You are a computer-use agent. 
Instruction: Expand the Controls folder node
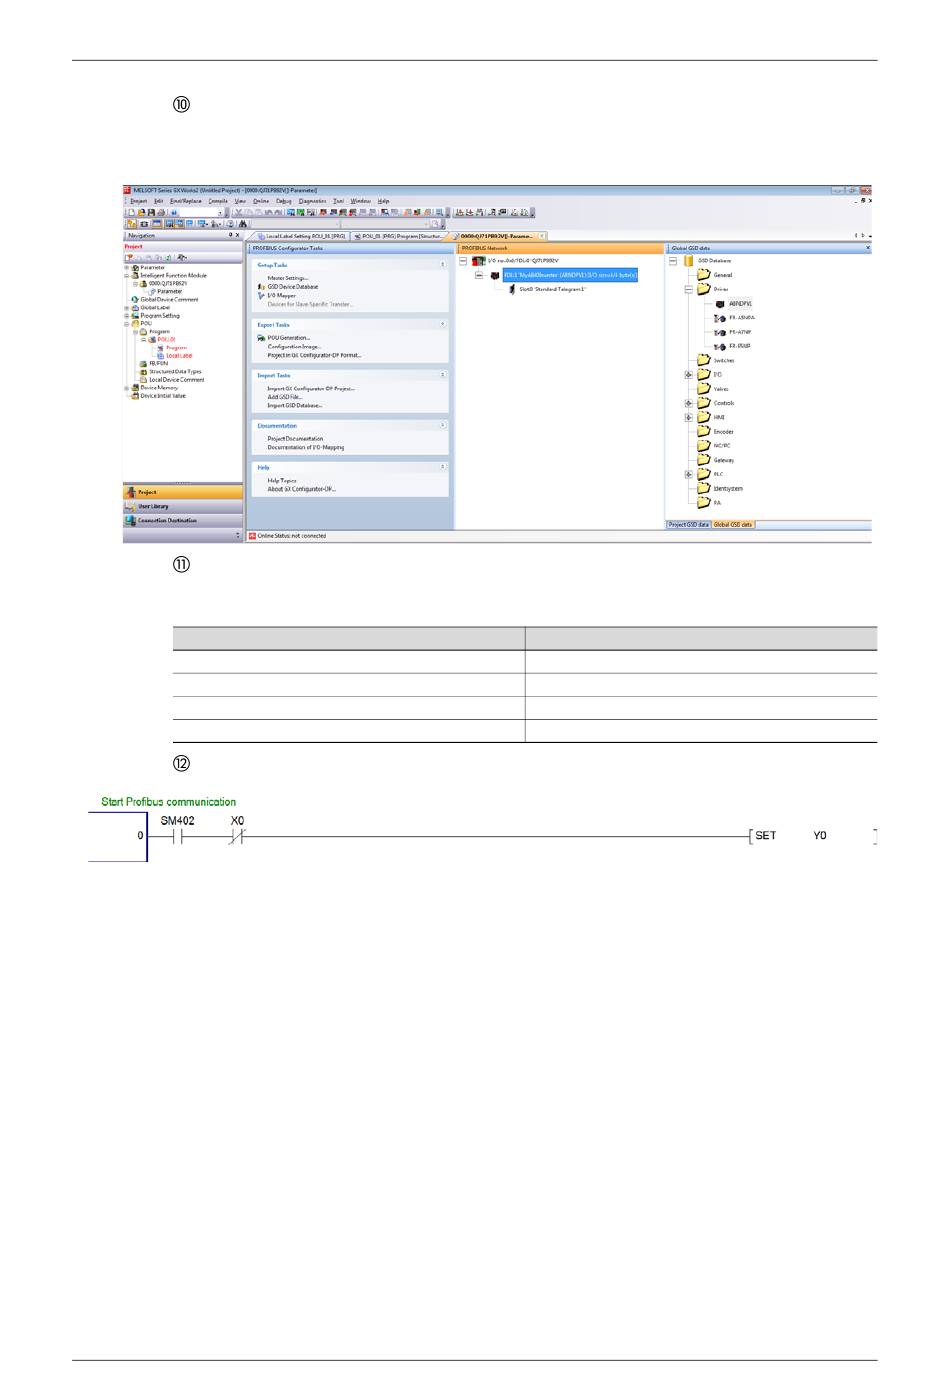(x=688, y=403)
